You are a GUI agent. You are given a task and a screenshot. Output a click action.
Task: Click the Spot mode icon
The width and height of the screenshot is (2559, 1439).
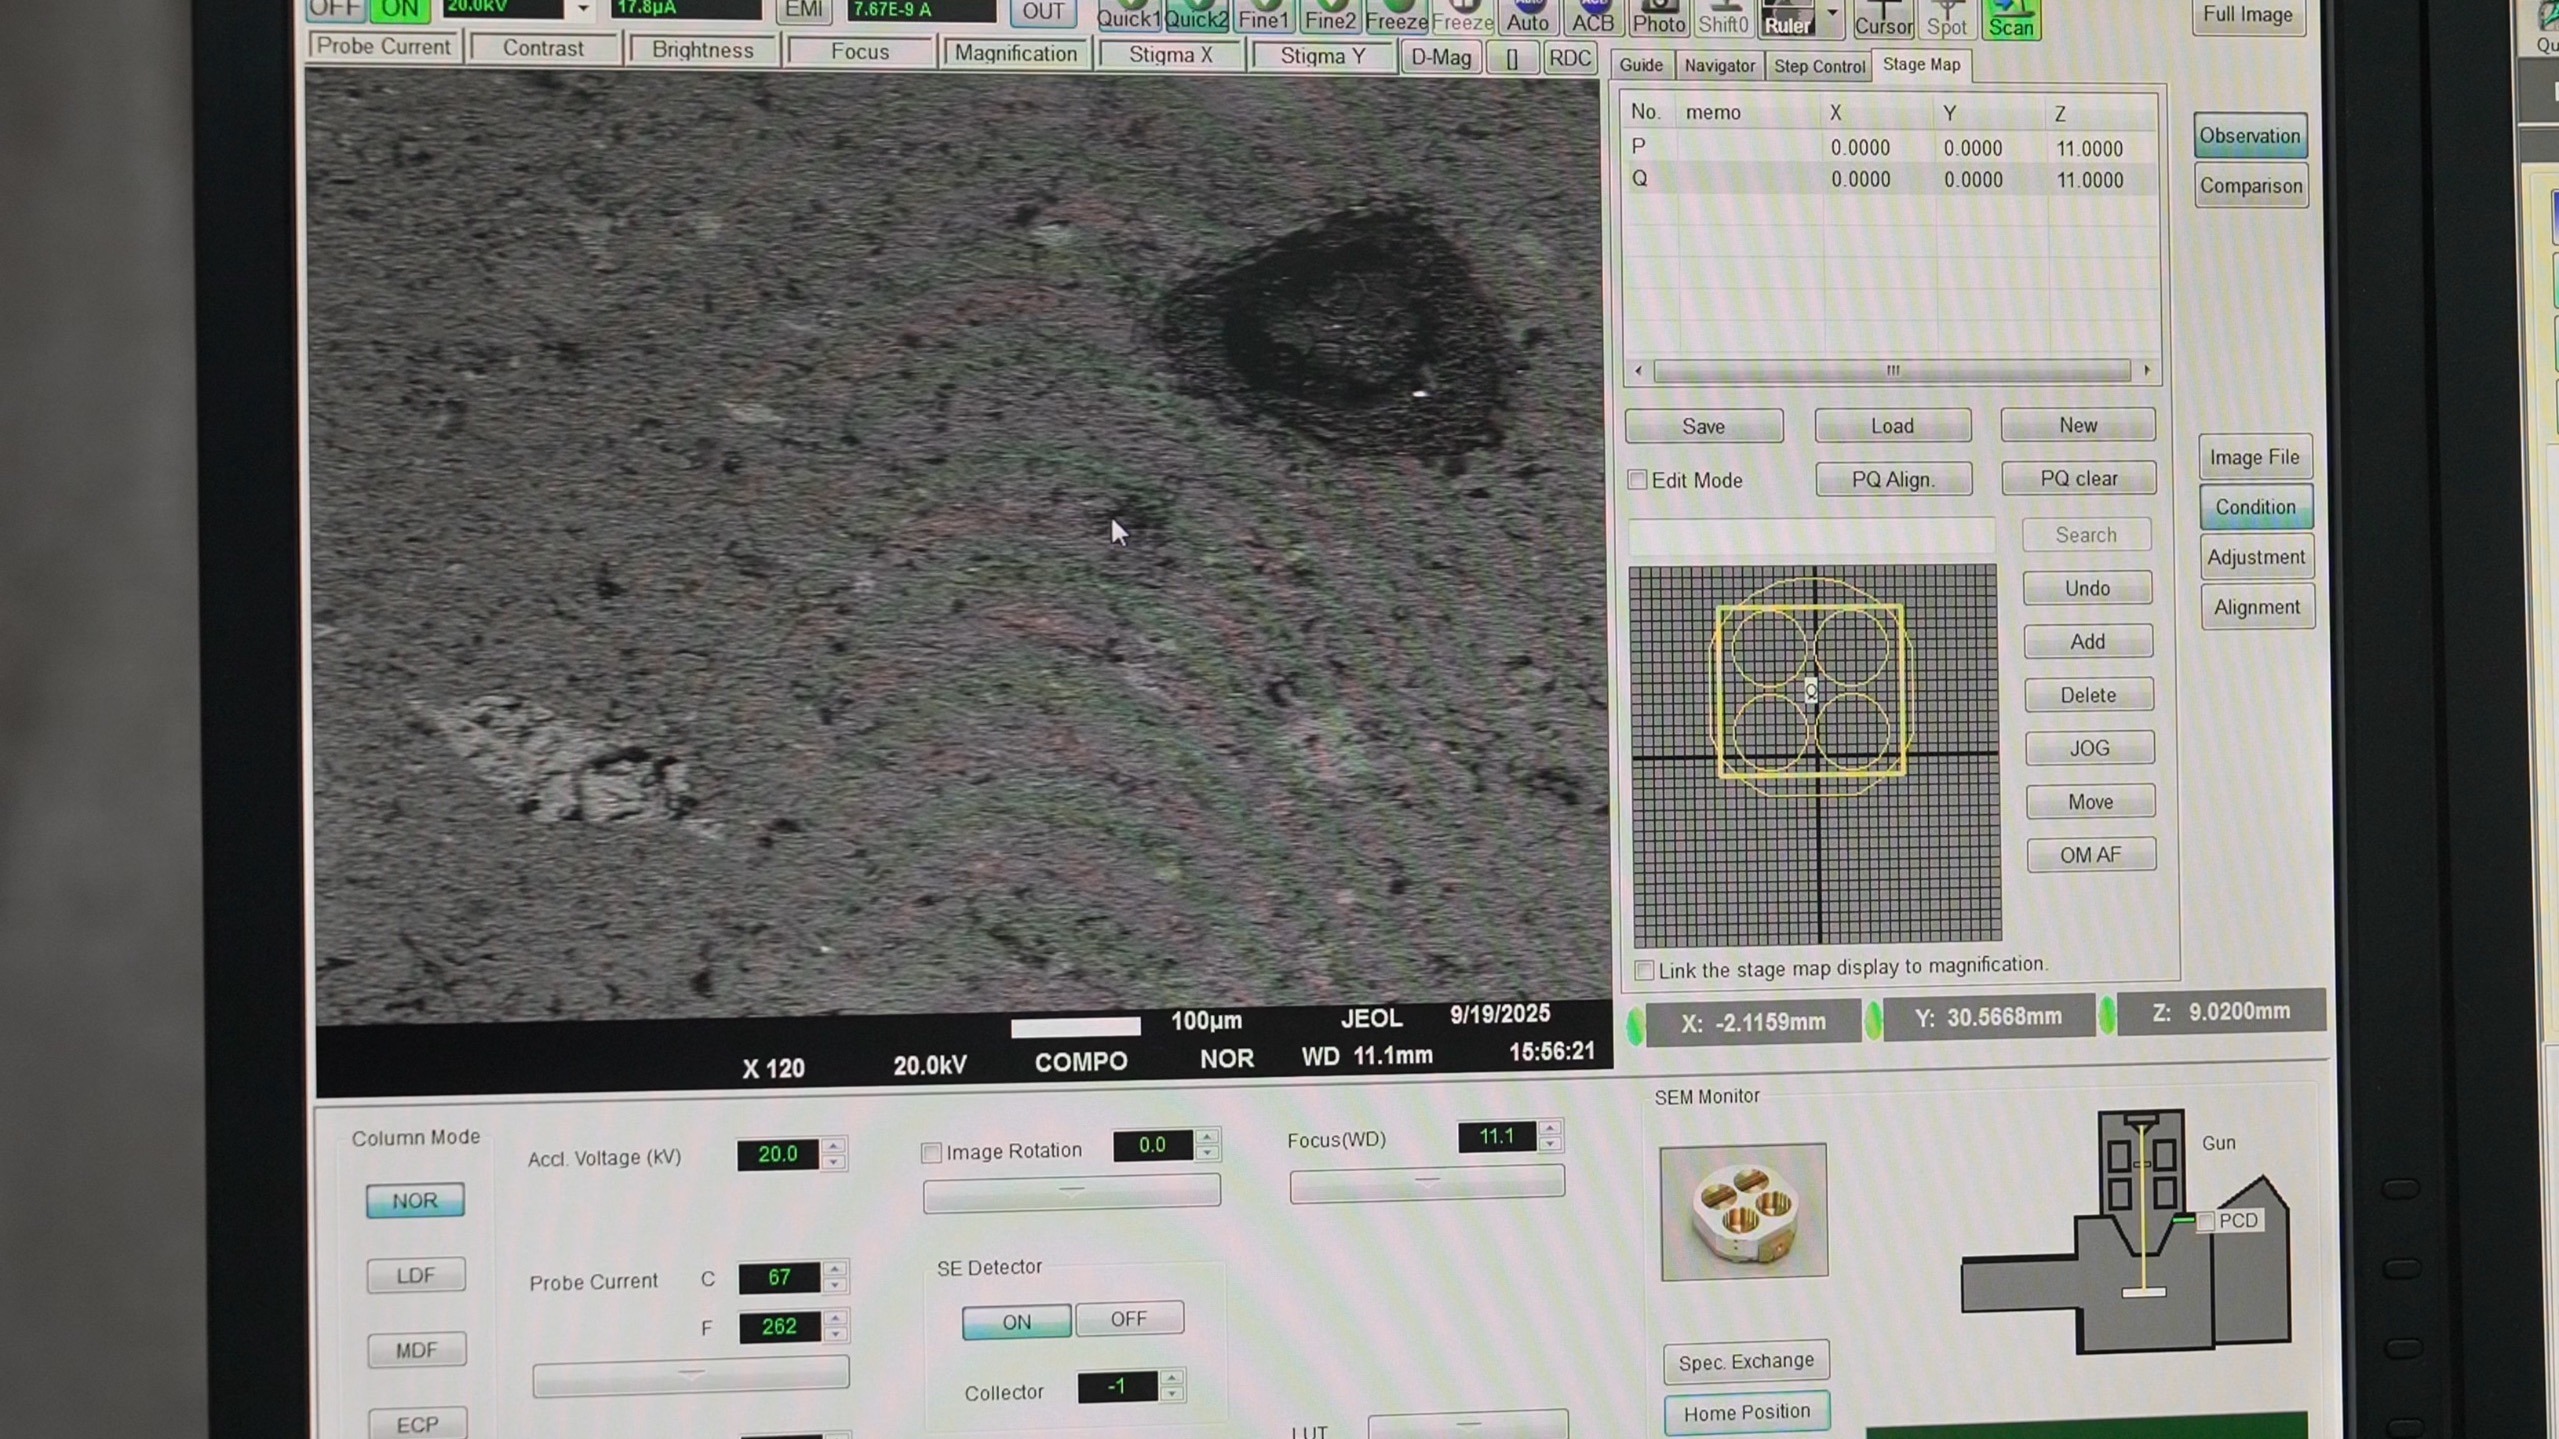point(1946,18)
